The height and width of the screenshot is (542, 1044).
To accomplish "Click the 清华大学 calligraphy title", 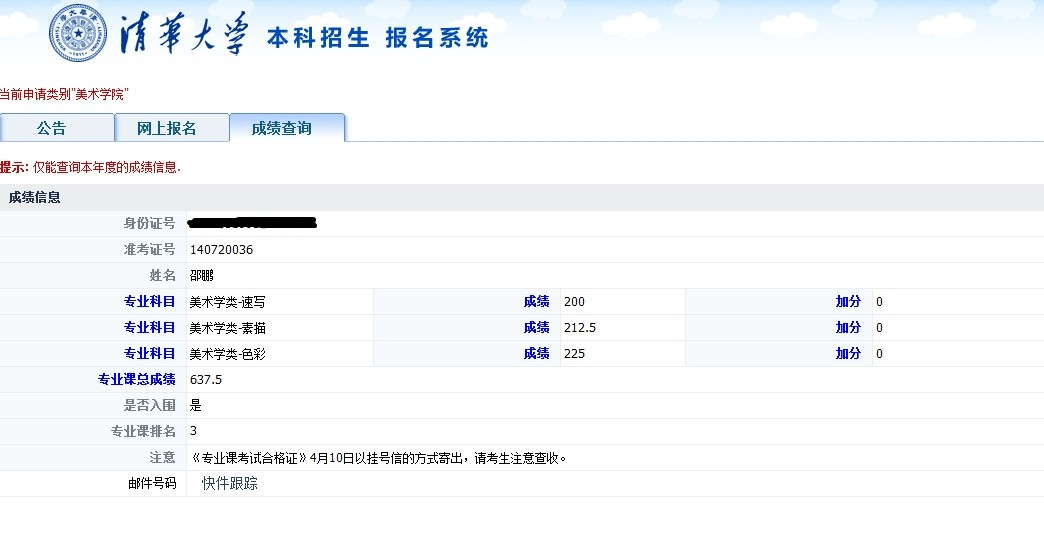I will [184, 33].
